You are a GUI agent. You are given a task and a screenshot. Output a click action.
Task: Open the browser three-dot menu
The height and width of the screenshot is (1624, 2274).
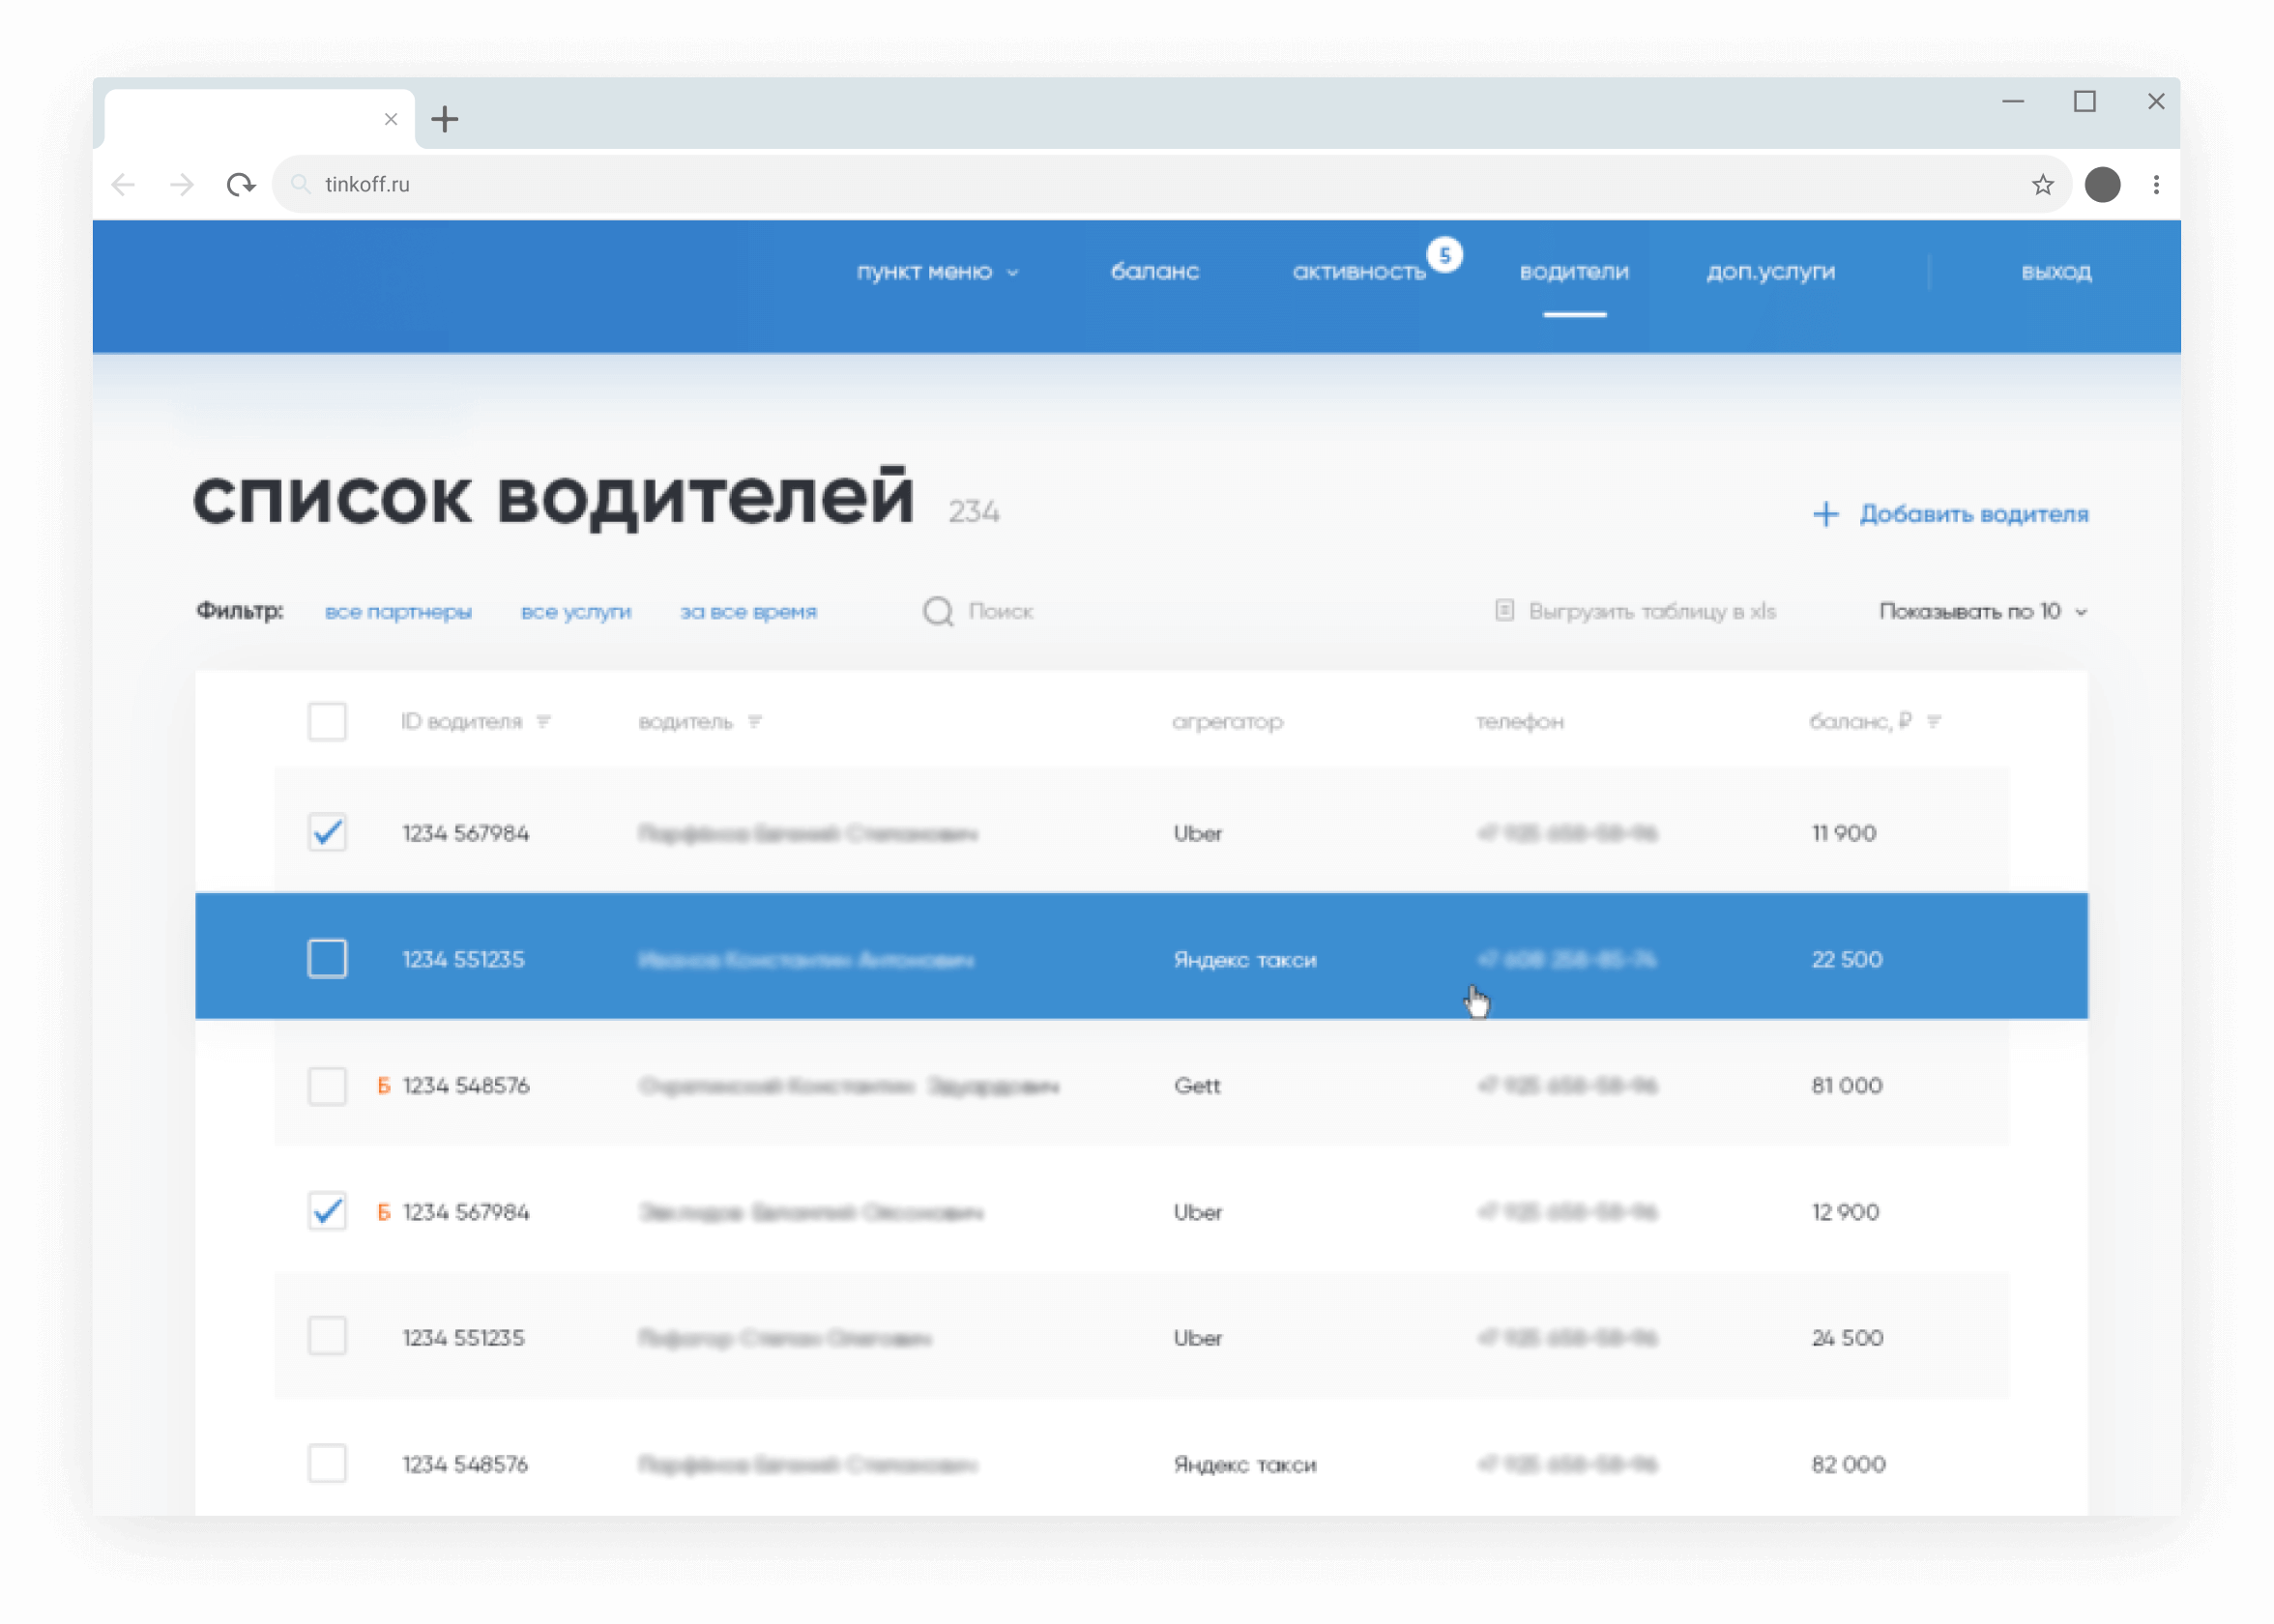point(2155,184)
